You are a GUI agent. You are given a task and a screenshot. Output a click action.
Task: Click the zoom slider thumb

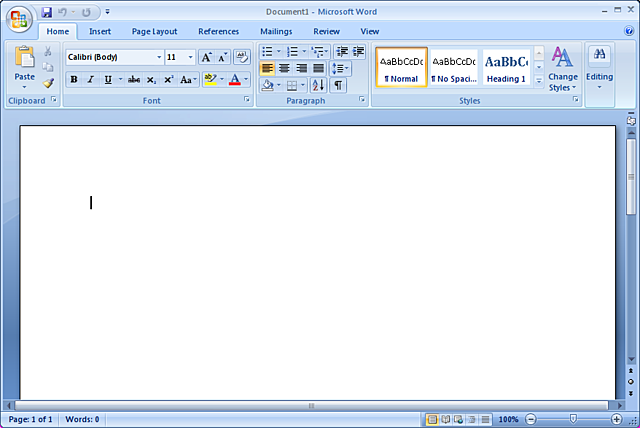[x=573, y=419]
